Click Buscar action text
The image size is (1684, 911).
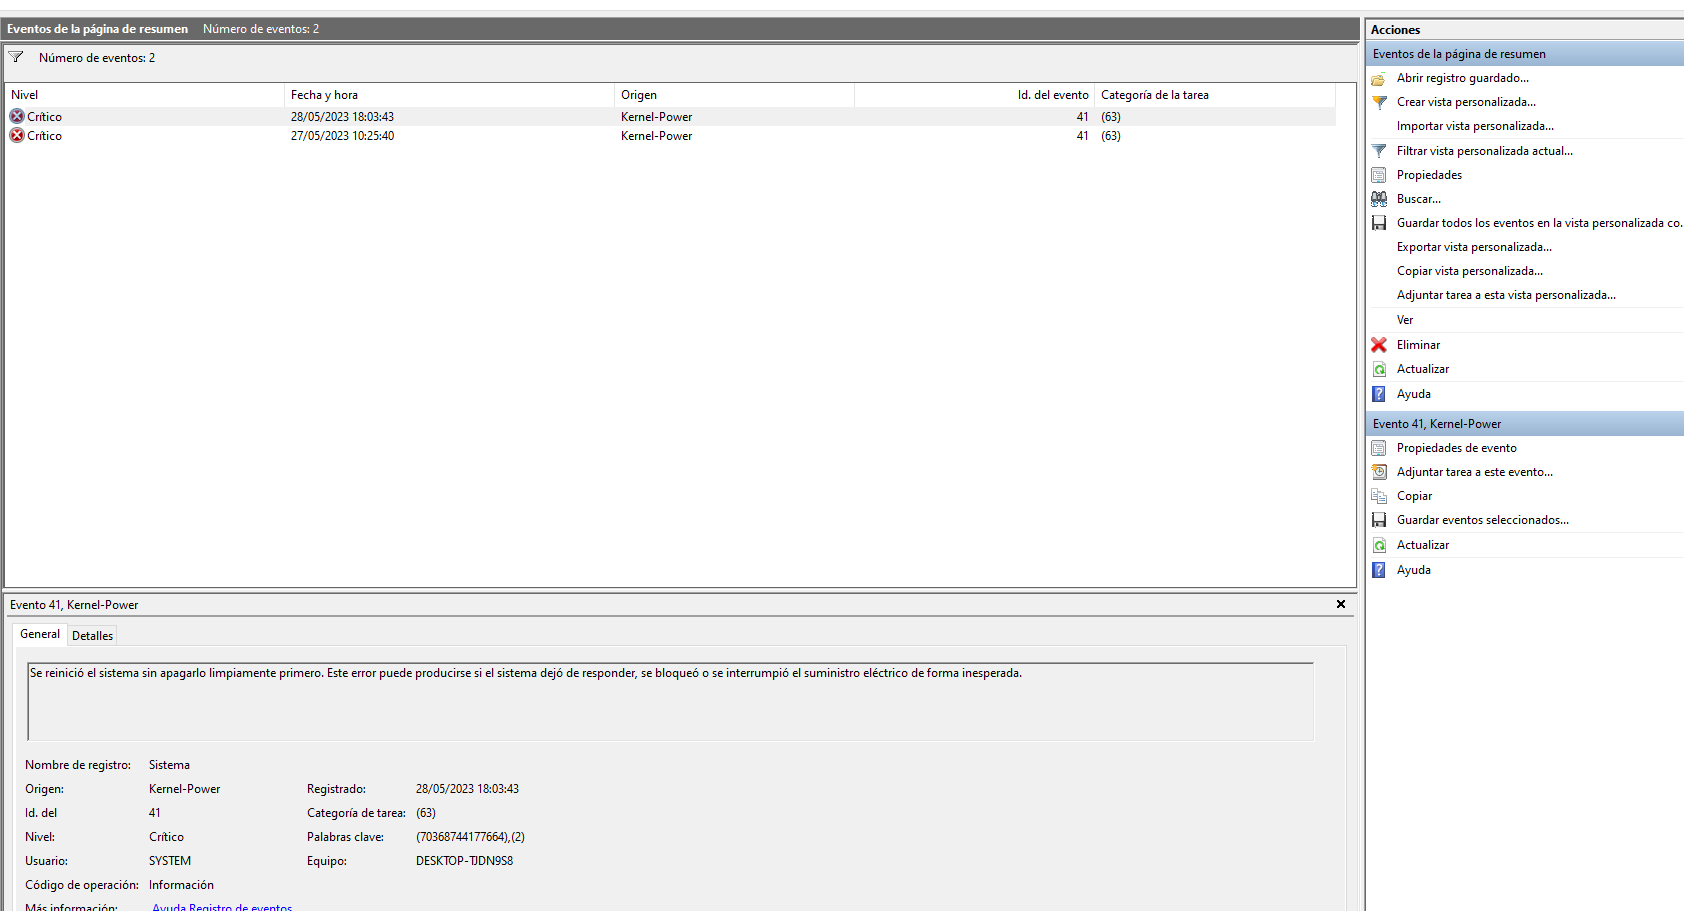coord(1419,199)
